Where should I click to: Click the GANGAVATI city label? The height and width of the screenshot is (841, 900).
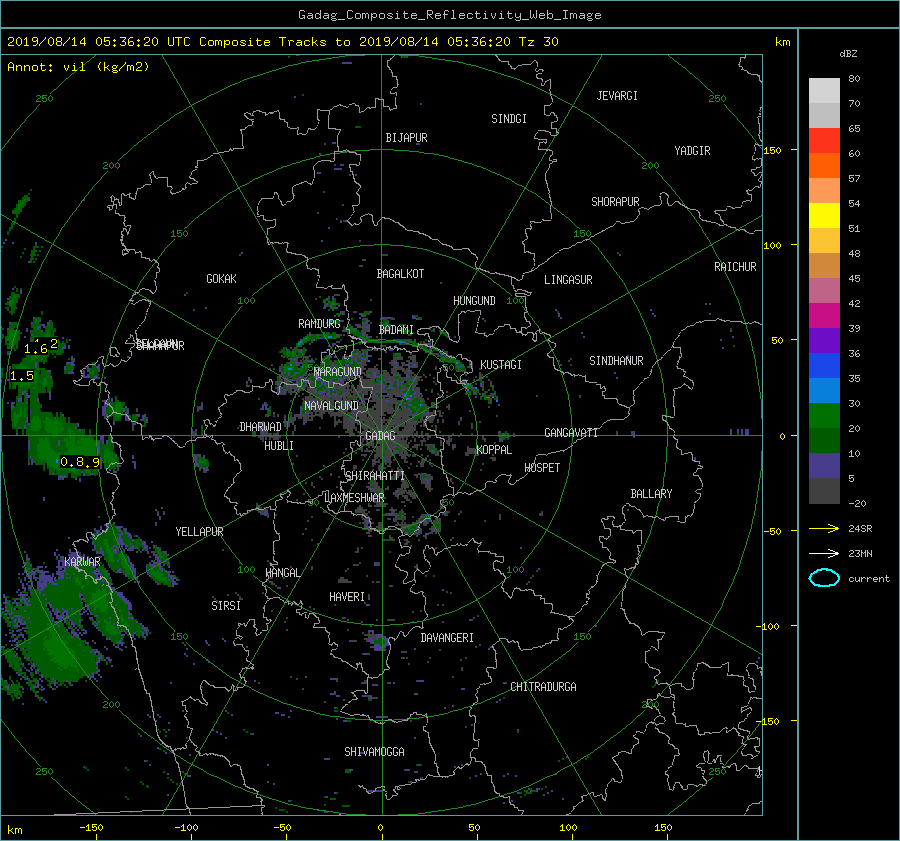571,433
